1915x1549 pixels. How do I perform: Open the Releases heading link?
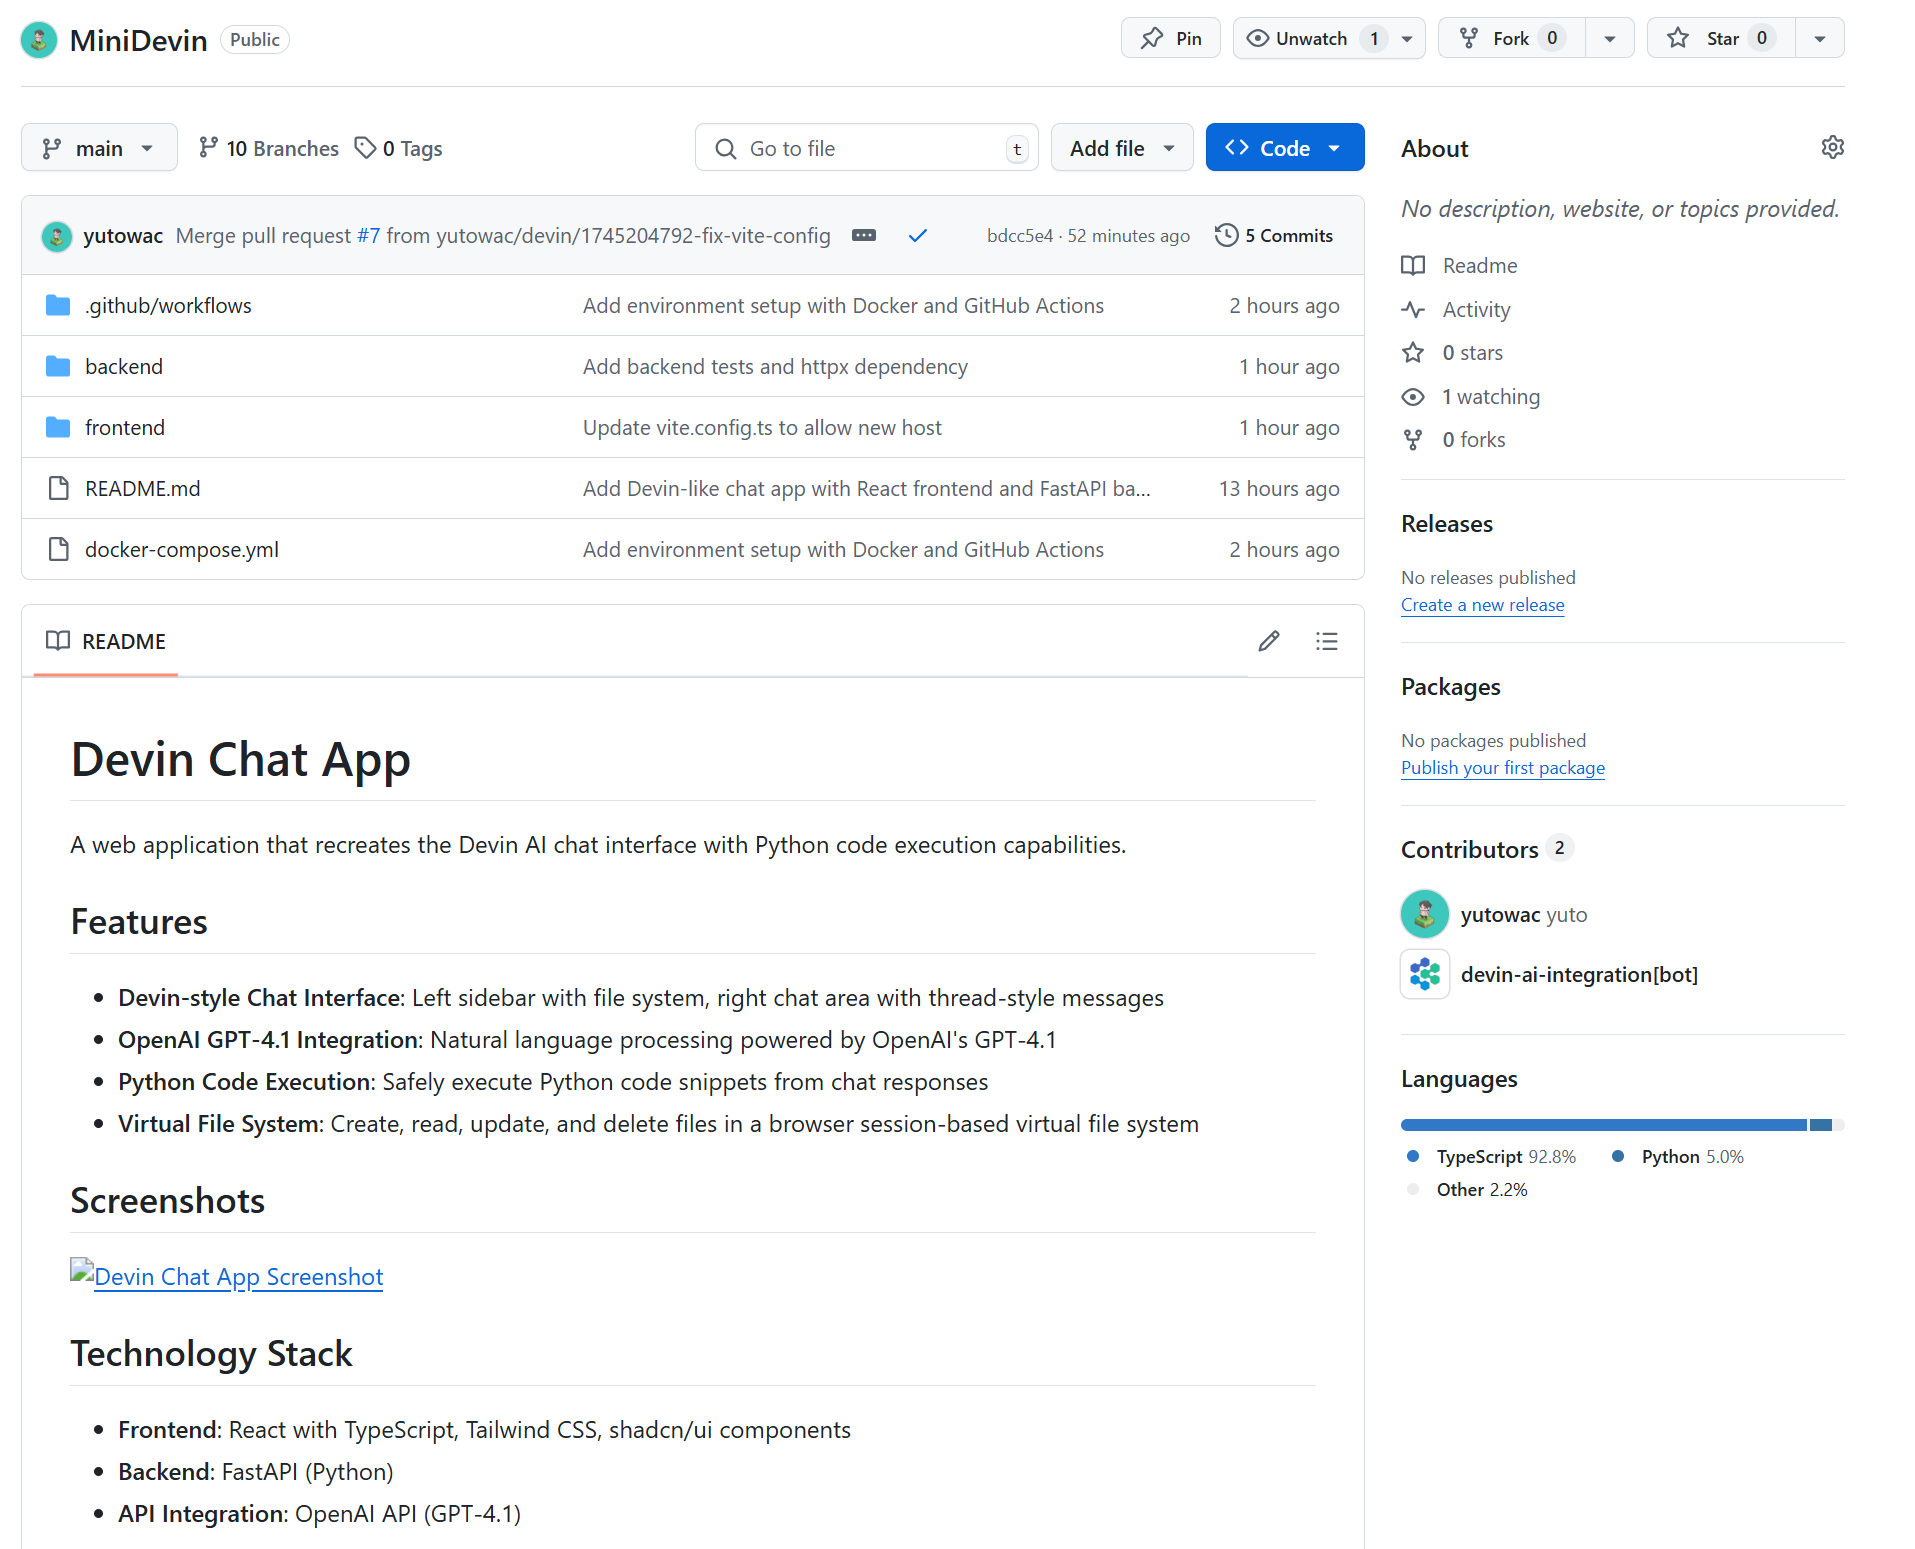coord(1446,524)
